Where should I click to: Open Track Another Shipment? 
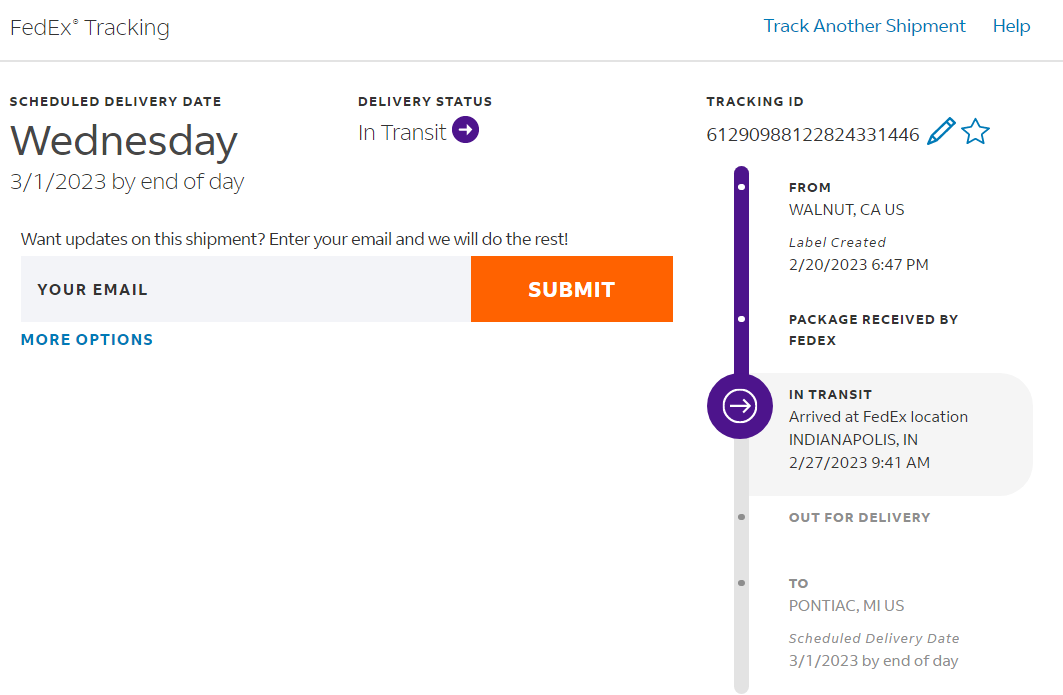pos(864,26)
